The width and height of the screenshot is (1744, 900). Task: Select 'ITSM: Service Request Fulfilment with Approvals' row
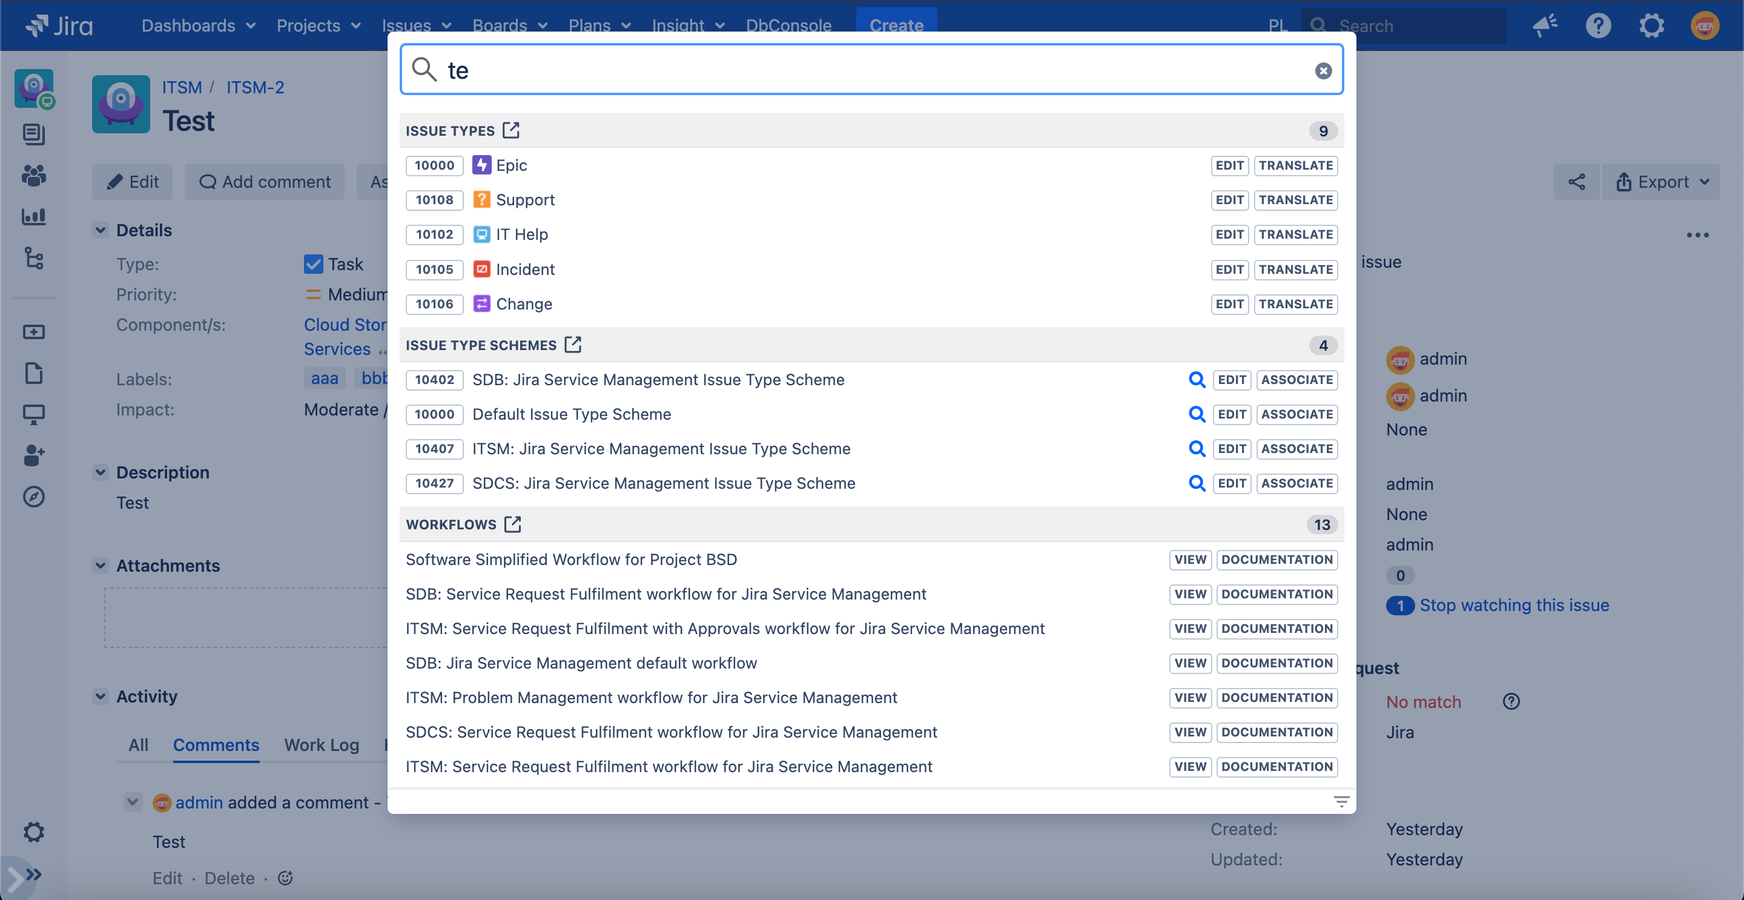point(871,629)
